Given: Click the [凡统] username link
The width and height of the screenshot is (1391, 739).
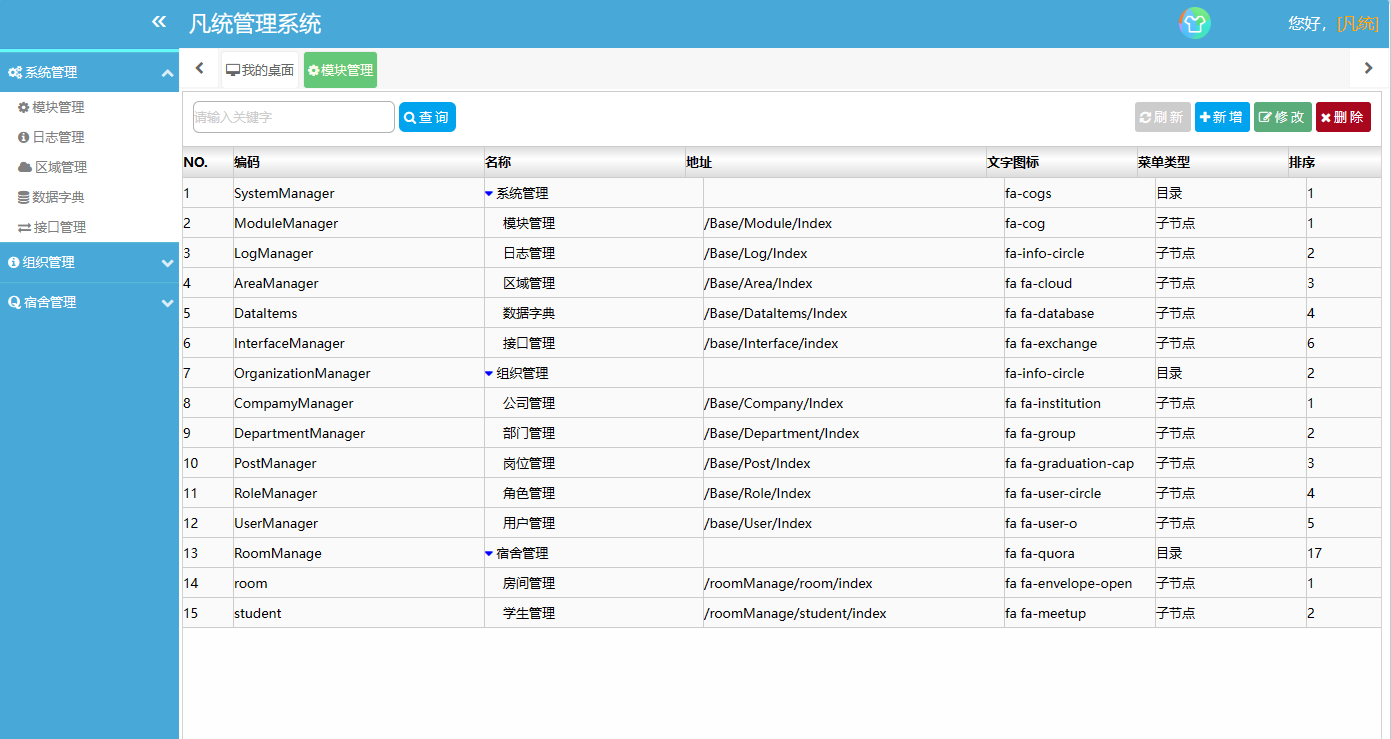Looking at the screenshot, I should pyautogui.click(x=1358, y=23).
